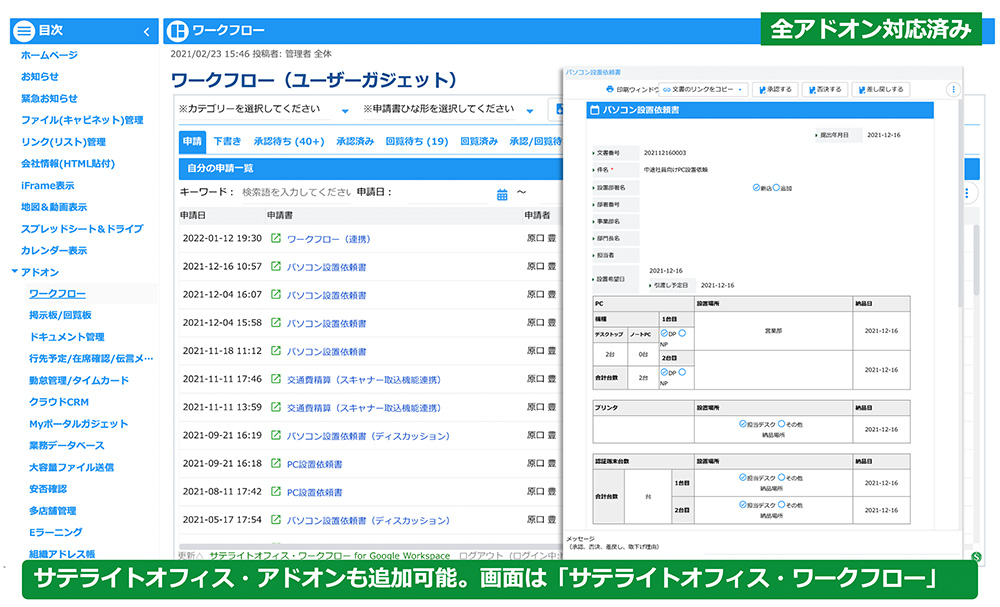
Task: Open external-link icon for 2021-09-21 16:19 row
Action: pyautogui.click(x=276, y=435)
